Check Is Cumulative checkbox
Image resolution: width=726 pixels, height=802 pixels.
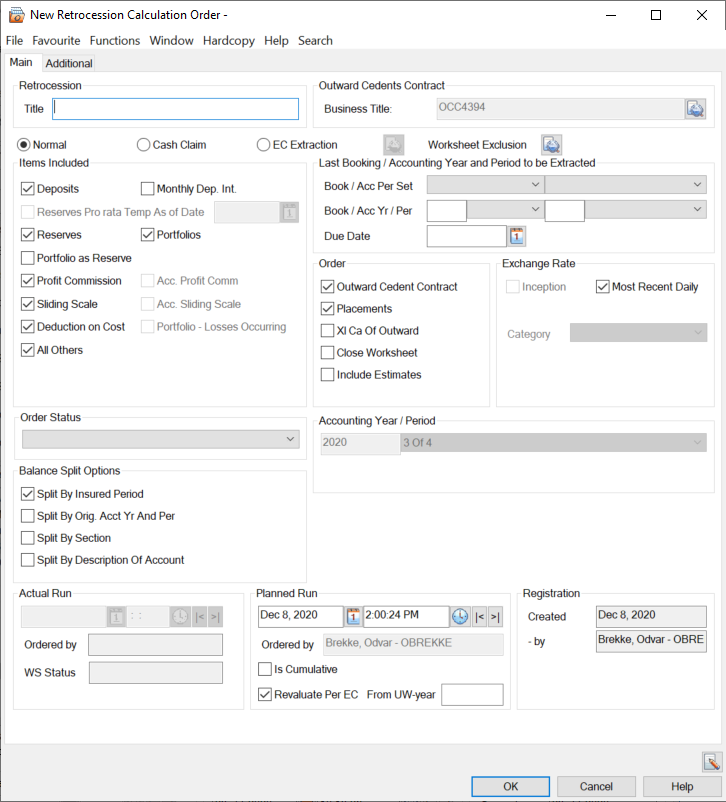265,669
